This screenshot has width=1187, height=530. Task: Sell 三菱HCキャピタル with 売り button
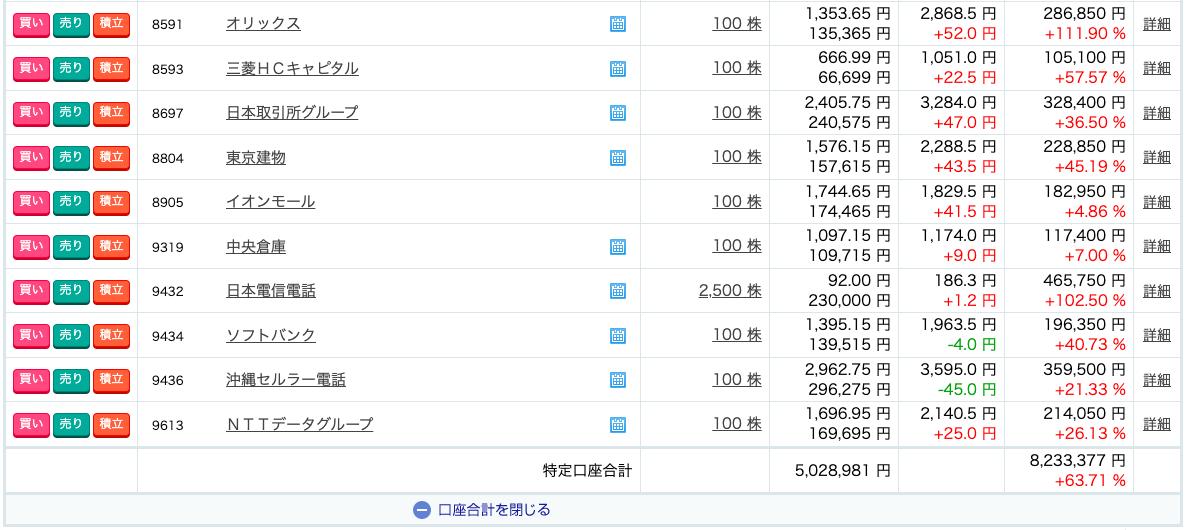click(71, 68)
